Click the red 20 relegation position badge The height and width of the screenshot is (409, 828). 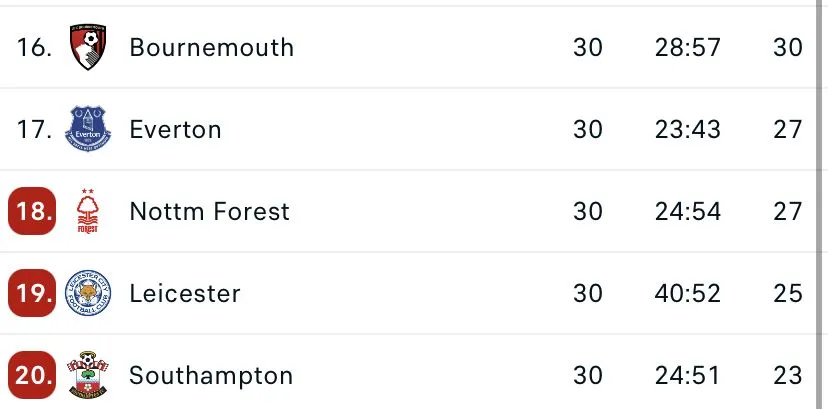(34, 375)
